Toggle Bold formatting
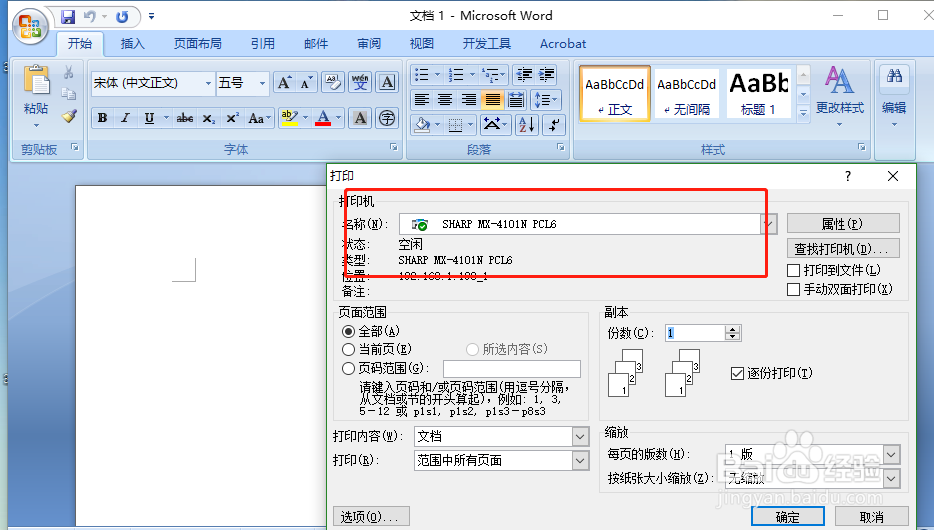Viewport: 934px width, 530px height. 102,118
